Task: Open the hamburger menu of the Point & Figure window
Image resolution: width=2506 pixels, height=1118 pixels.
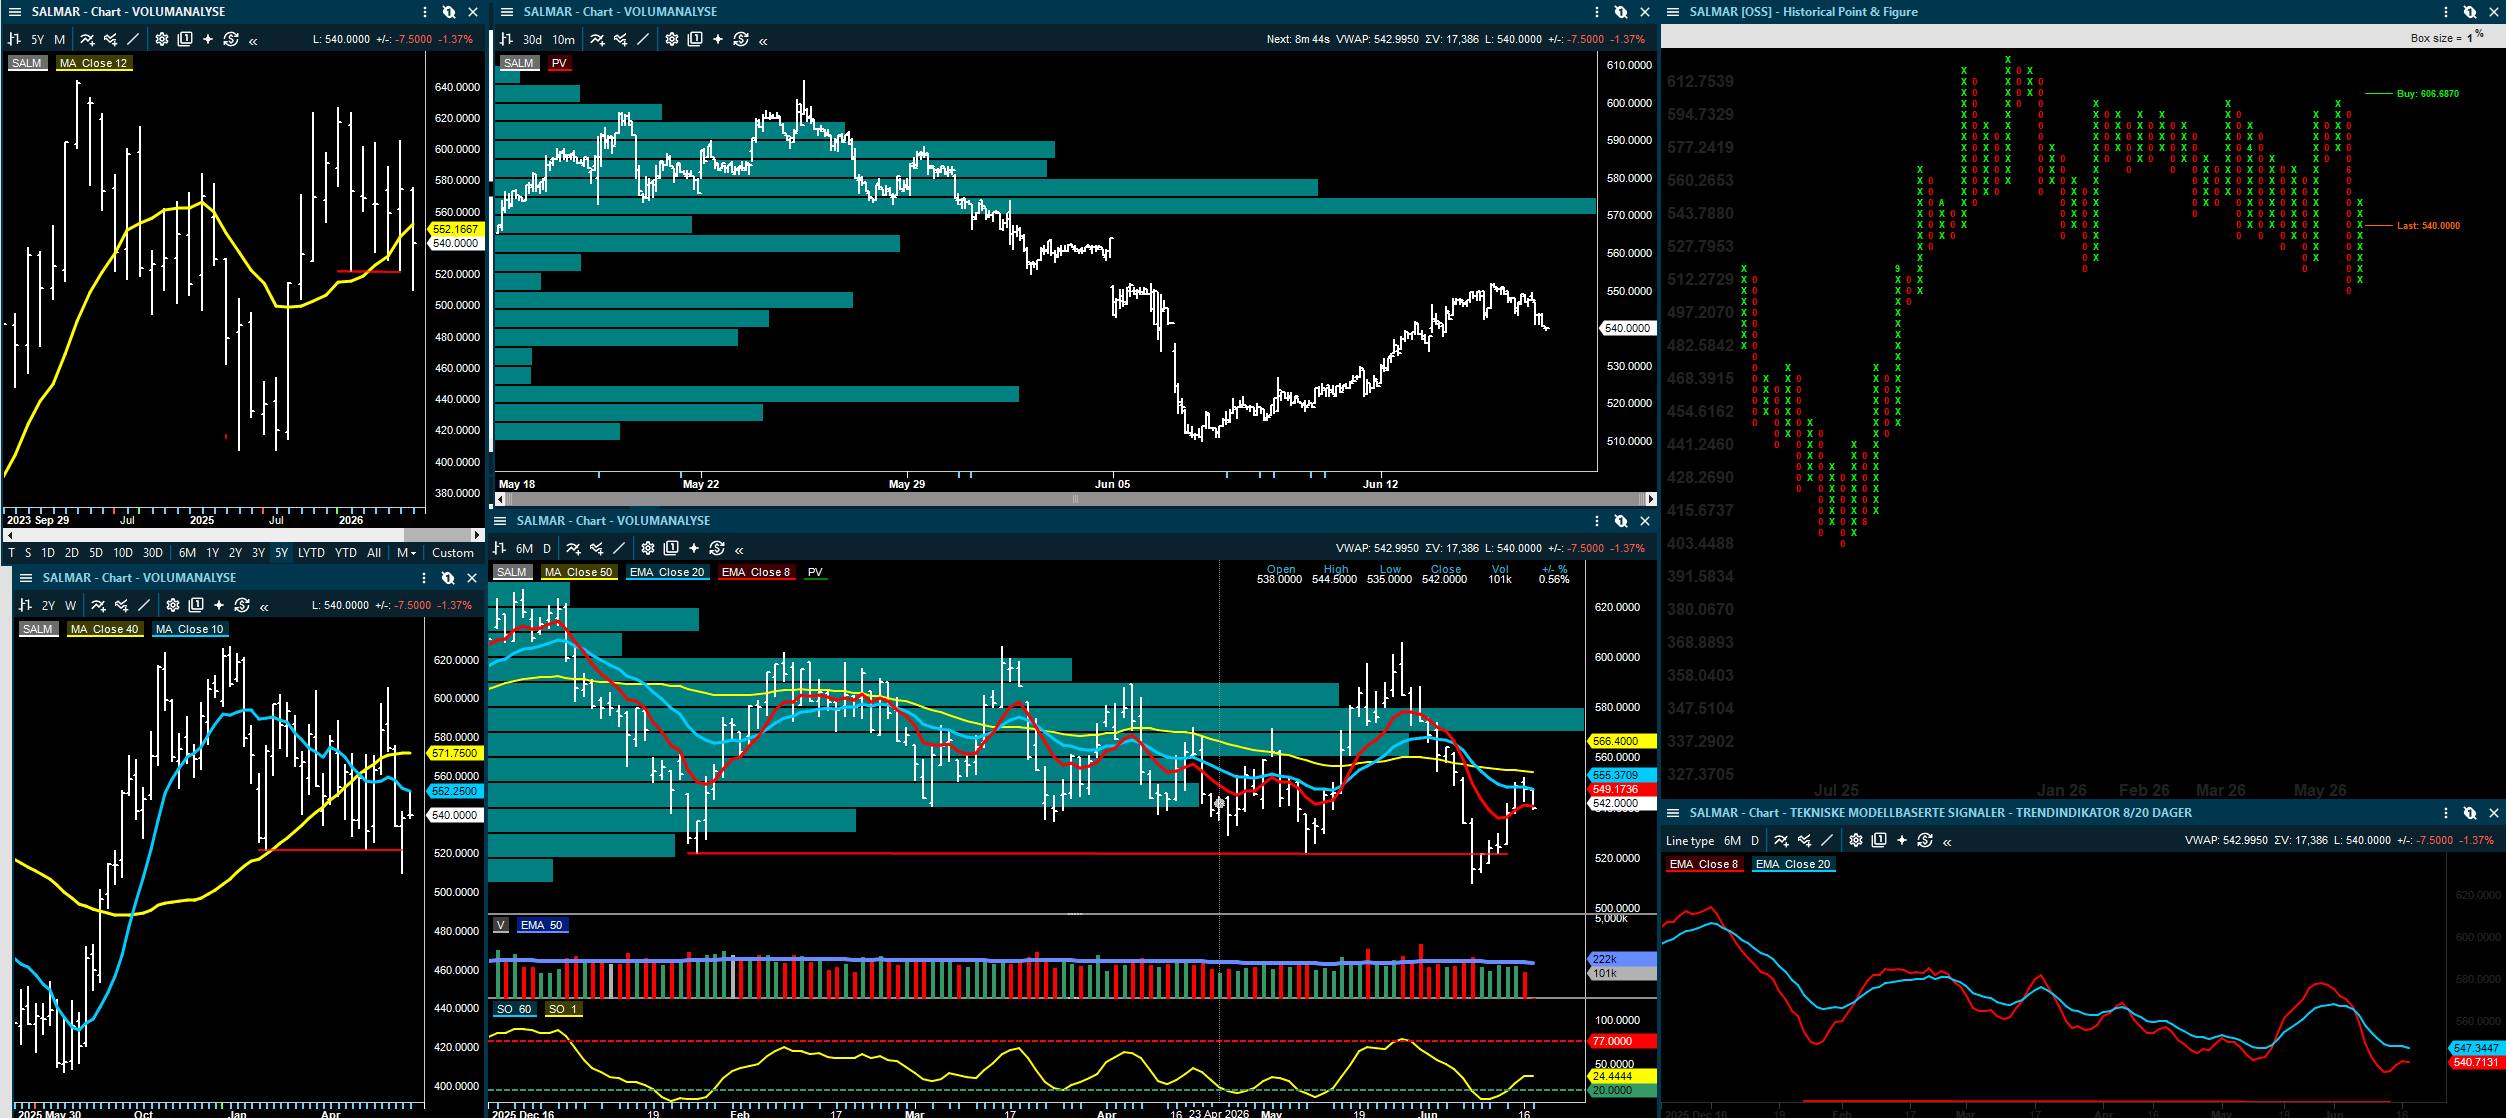Action: tap(1673, 12)
